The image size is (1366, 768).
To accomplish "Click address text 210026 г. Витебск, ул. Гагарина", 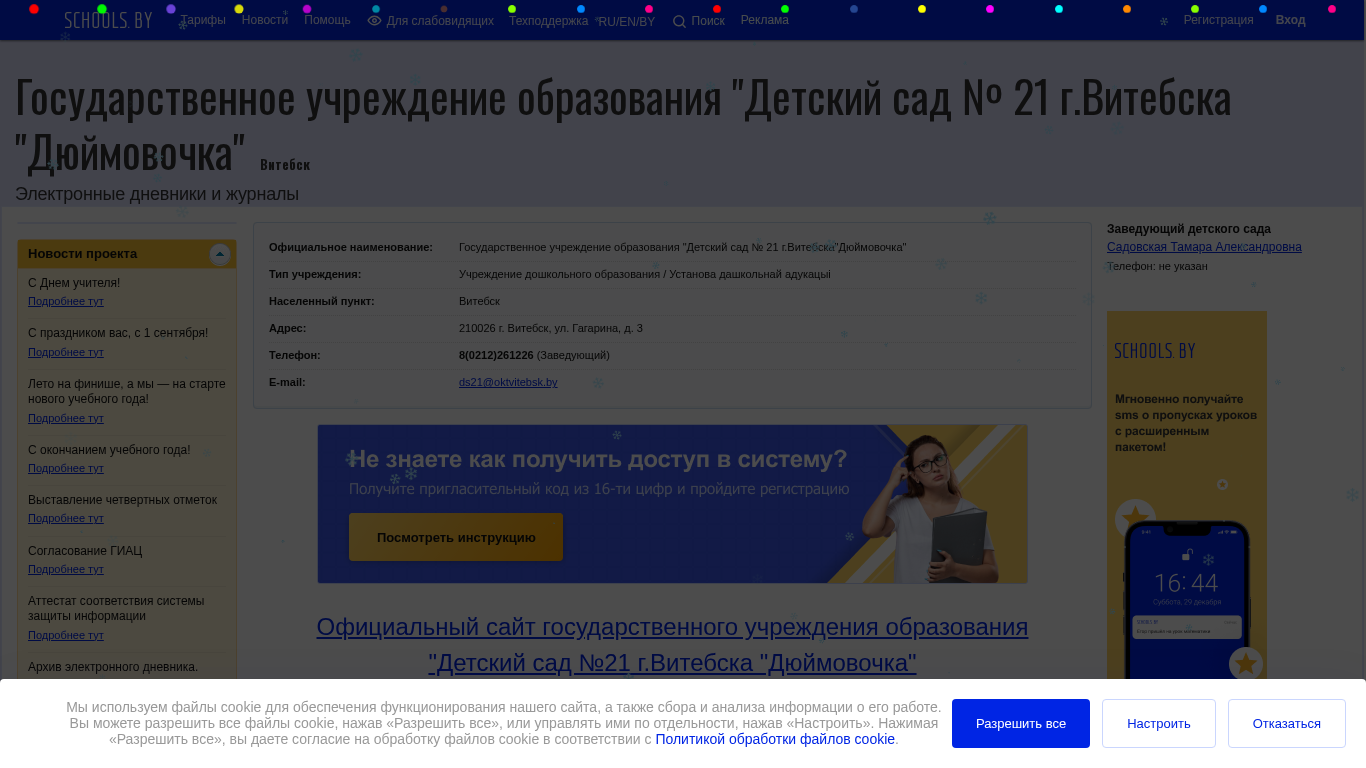I will (x=551, y=328).
